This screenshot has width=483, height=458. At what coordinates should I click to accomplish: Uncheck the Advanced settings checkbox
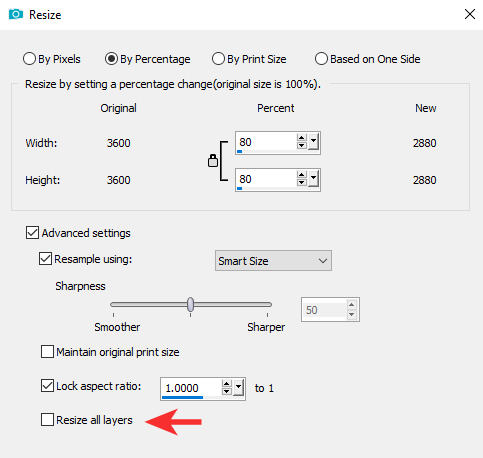(x=32, y=233)
